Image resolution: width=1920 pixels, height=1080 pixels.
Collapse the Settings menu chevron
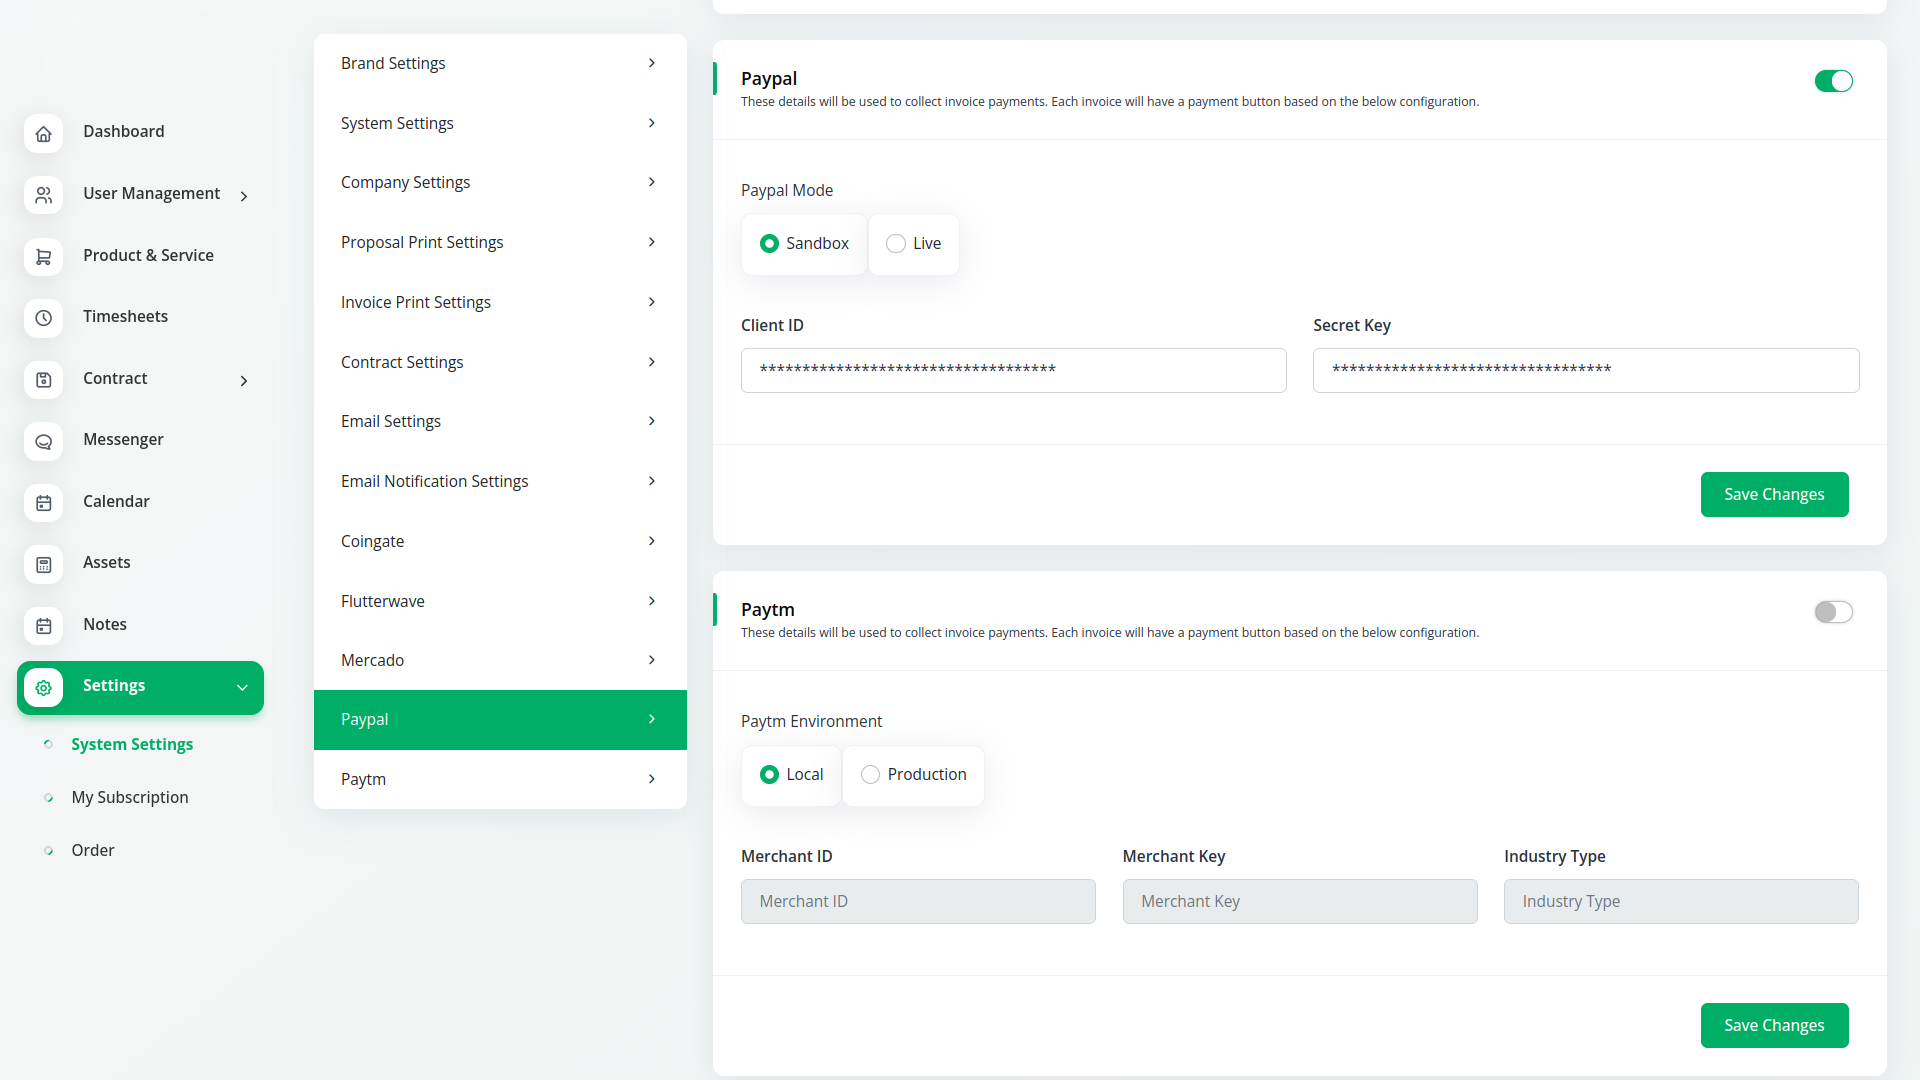pyautogui.click(x=242, y=687)
